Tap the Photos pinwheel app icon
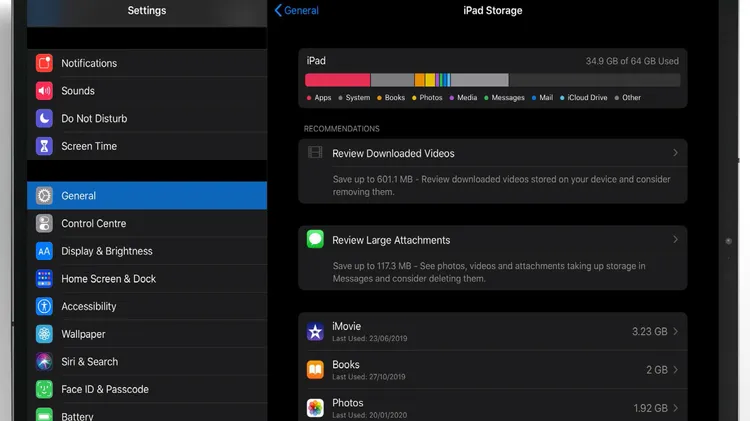Viewport: 750px width, 421px height. pyautogui.click(x=315, y=408)
